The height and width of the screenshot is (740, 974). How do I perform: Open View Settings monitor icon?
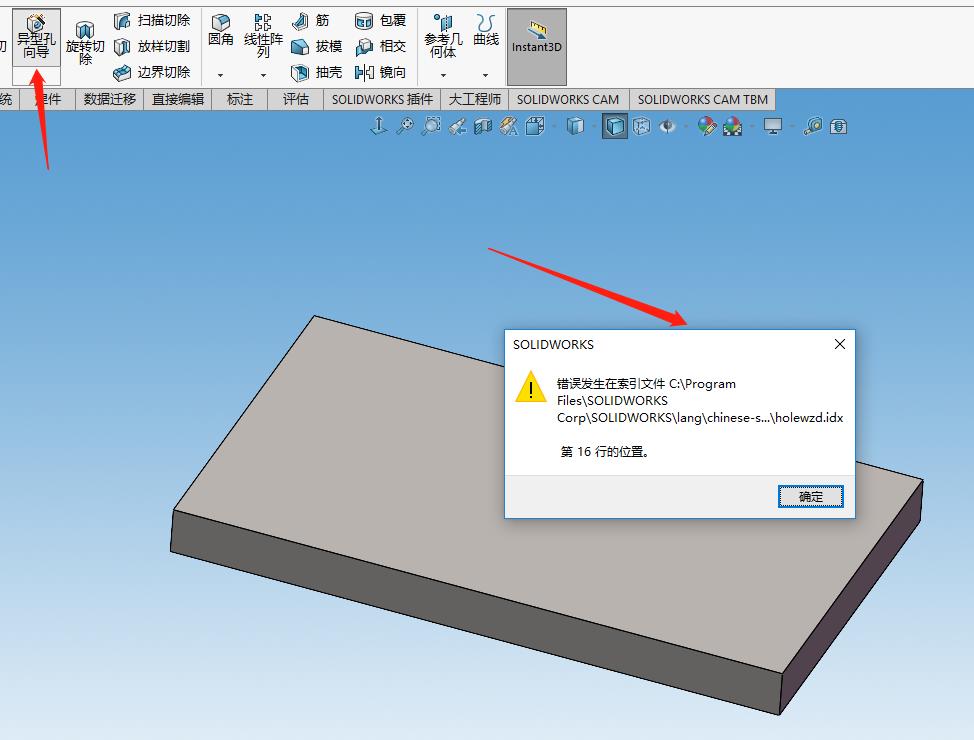pyautogui.click(x=773, y=127)
